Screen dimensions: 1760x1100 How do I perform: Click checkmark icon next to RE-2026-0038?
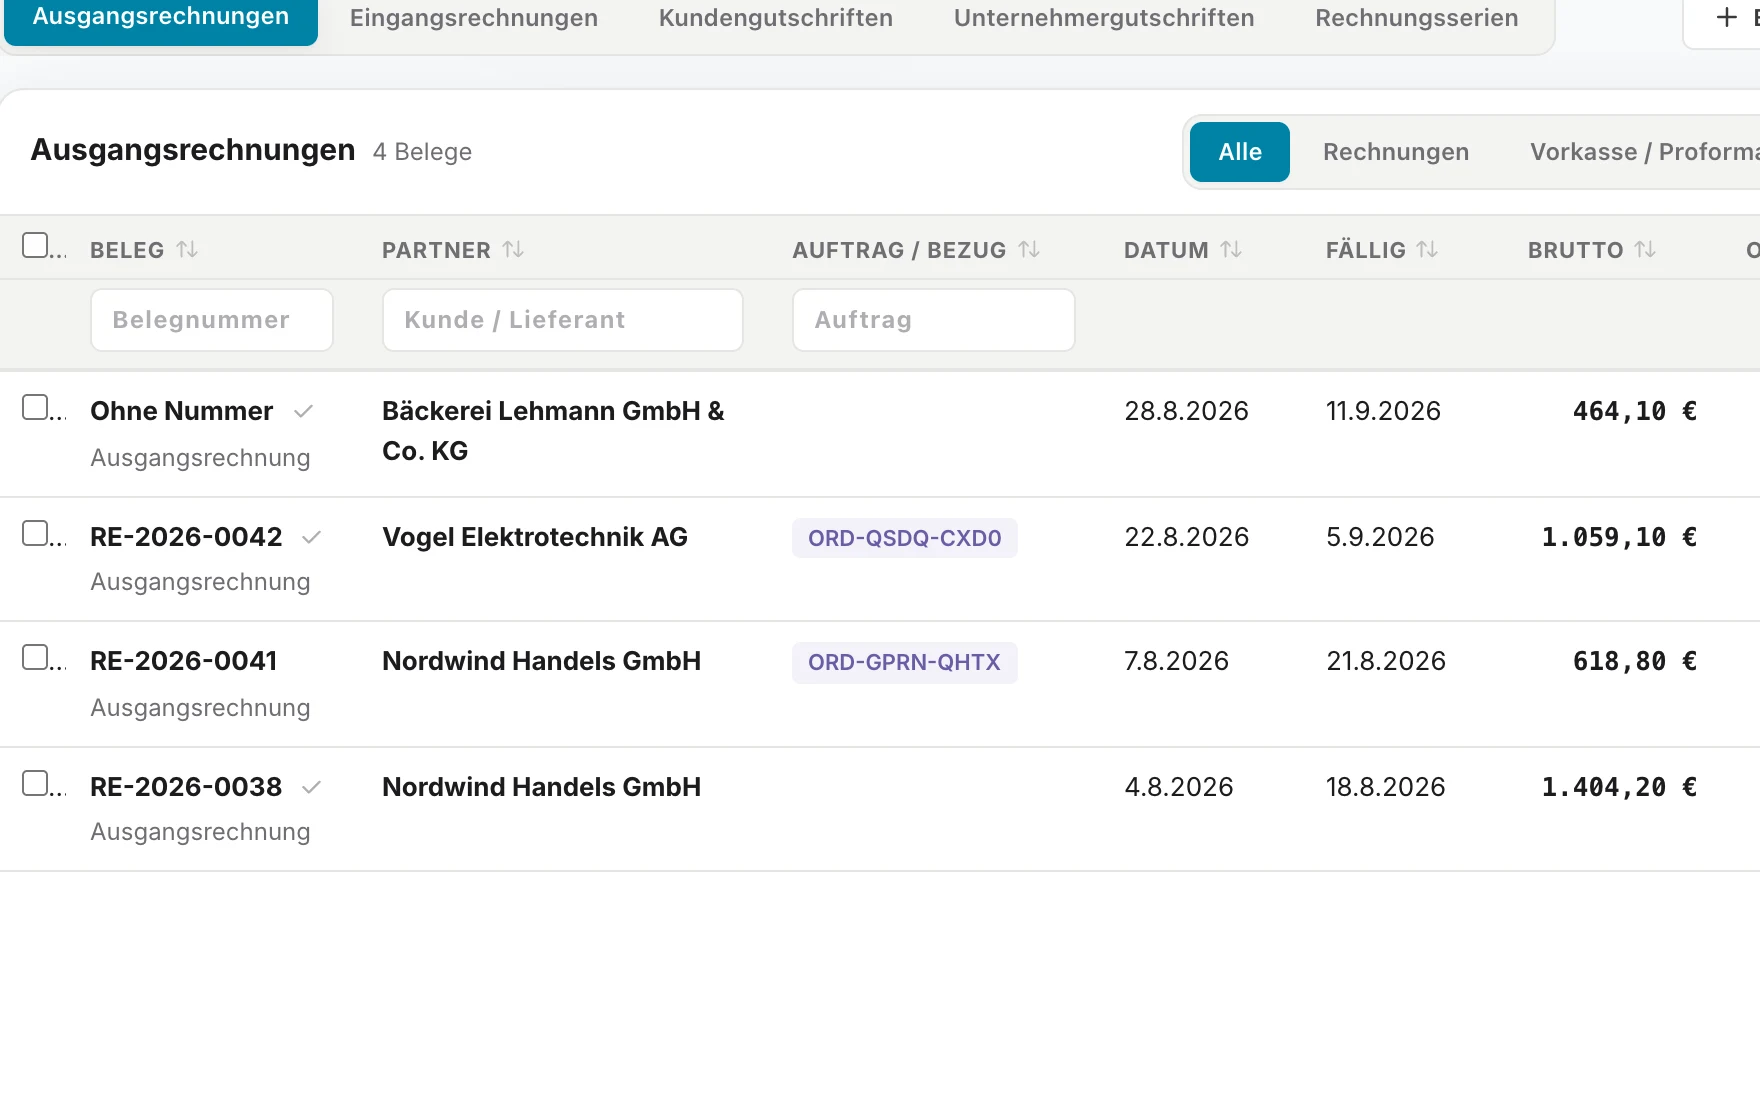point(311,787)
